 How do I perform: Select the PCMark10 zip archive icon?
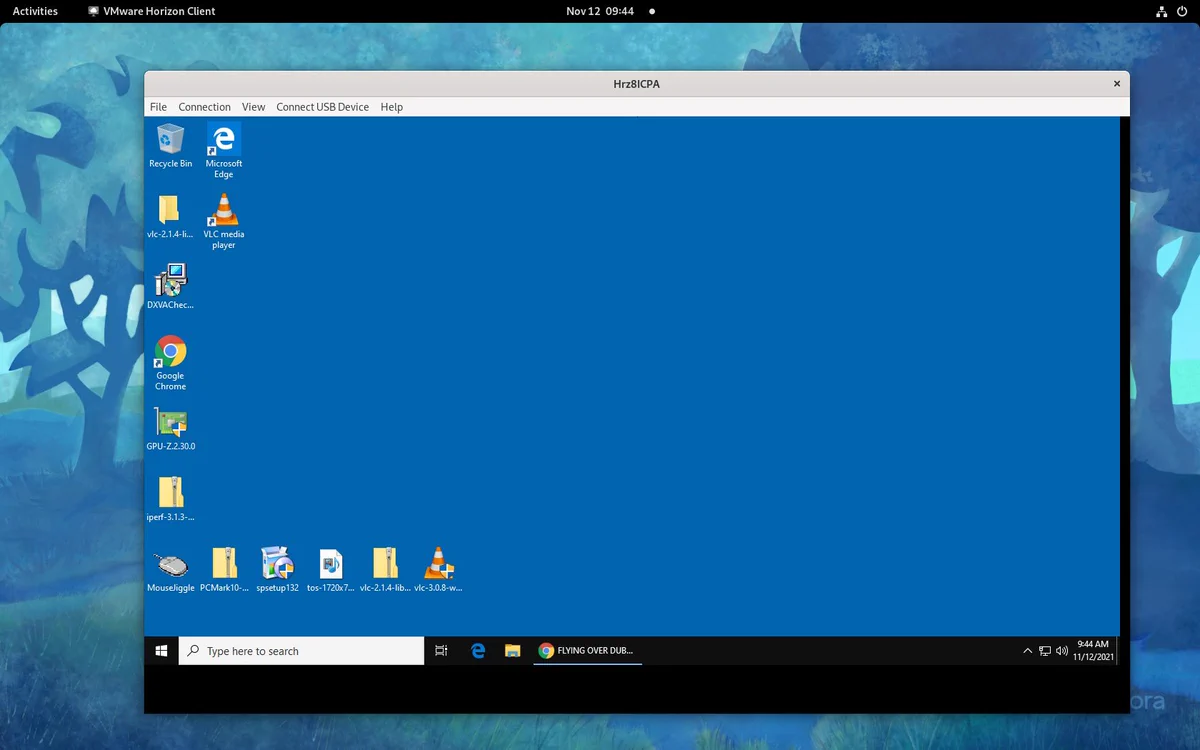tap(224, 570)
